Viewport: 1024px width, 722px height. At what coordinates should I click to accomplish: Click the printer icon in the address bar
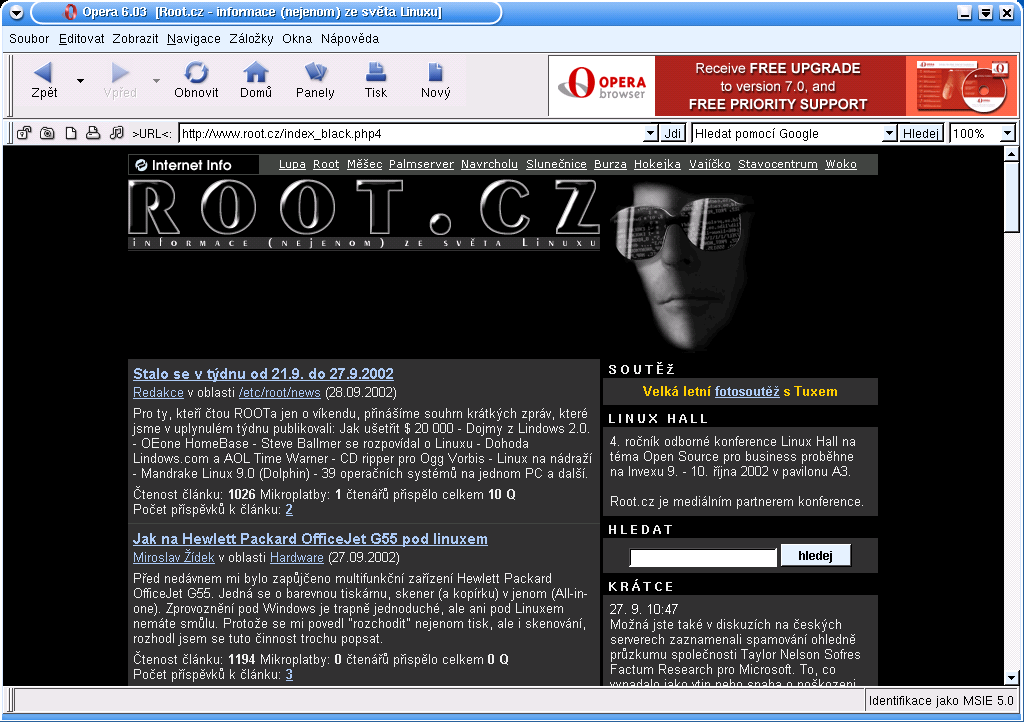coord(93,133)
